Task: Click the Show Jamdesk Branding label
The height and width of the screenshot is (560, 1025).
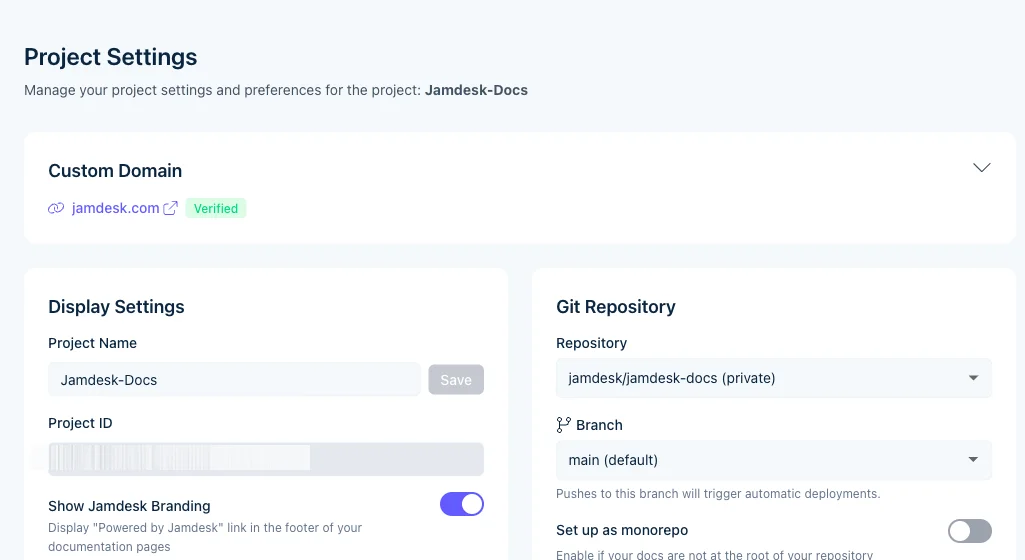Action: 129,506
